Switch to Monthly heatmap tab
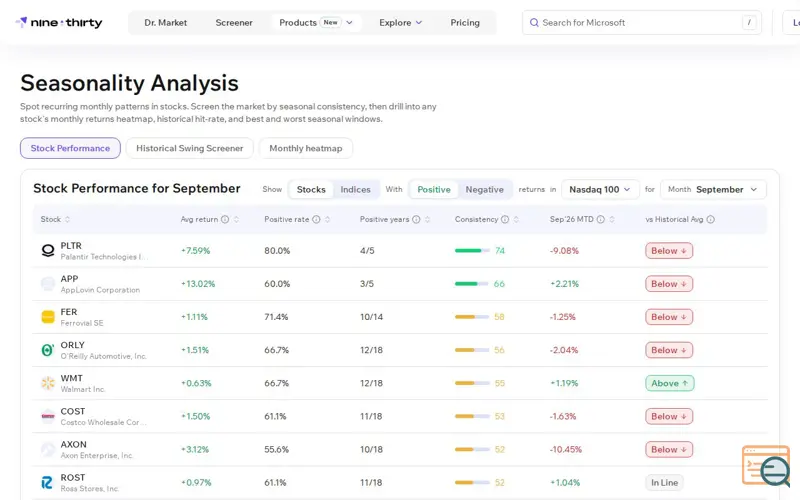This screenshot has height=500, width=800. (x=306, y=148)
